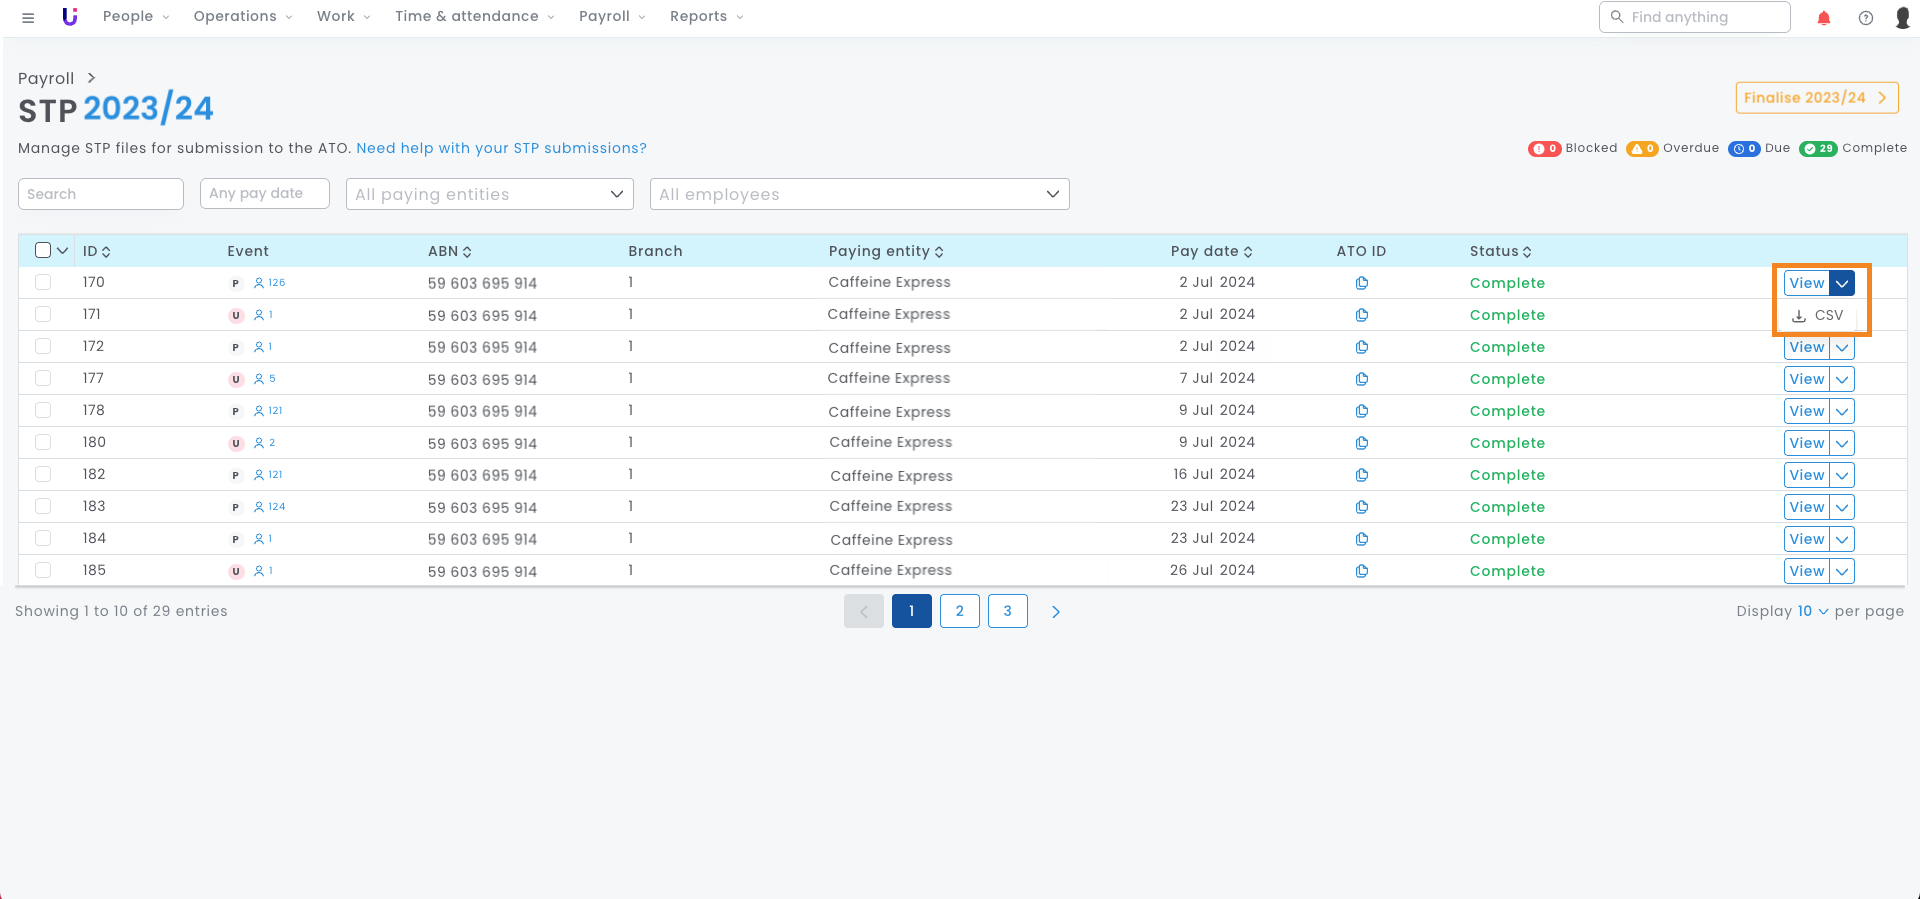Screen dimensions: 1920x899
Task: Expand View options arrow for row 177
Action: 1842,379
